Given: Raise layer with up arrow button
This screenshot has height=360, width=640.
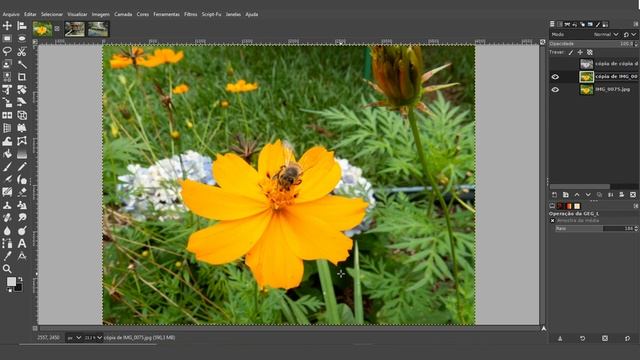Looking at the screenshot, I should [577, 195].
